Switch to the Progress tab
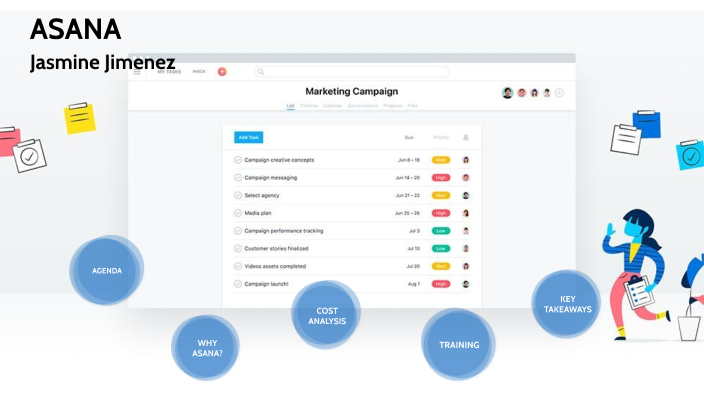 [x=392, y=106]
